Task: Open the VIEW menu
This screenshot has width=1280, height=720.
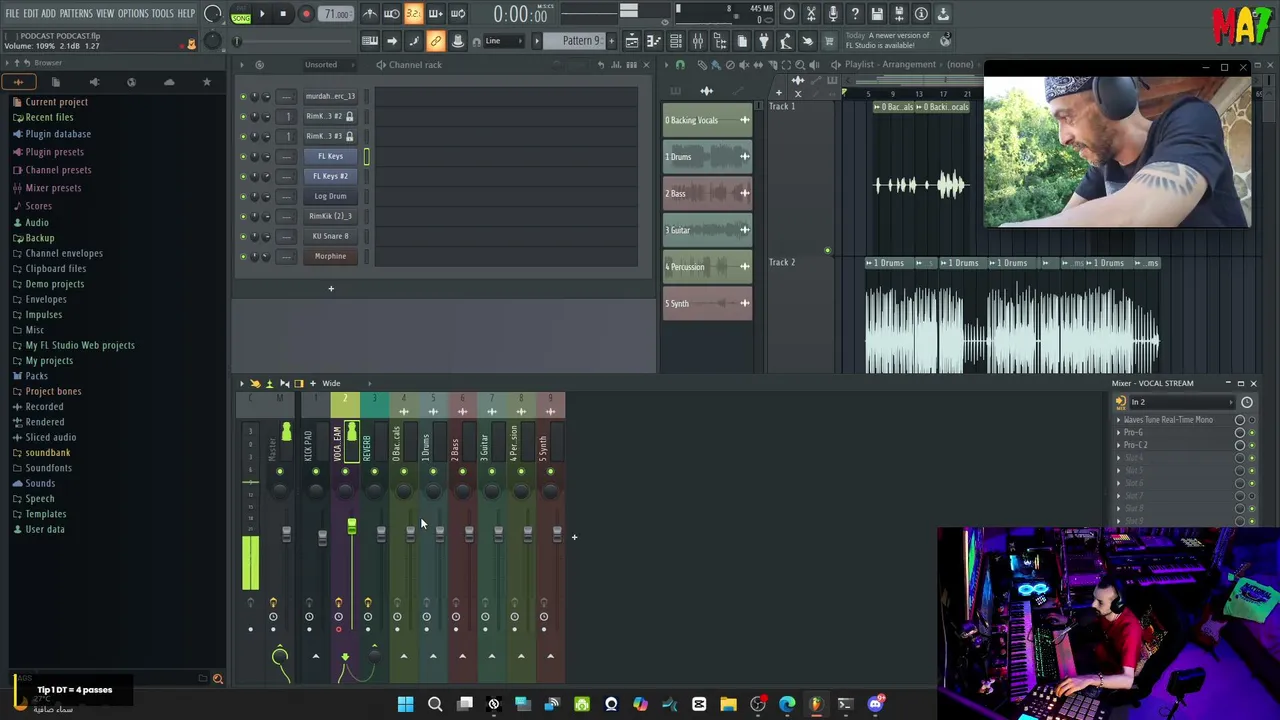Action: 105,14
